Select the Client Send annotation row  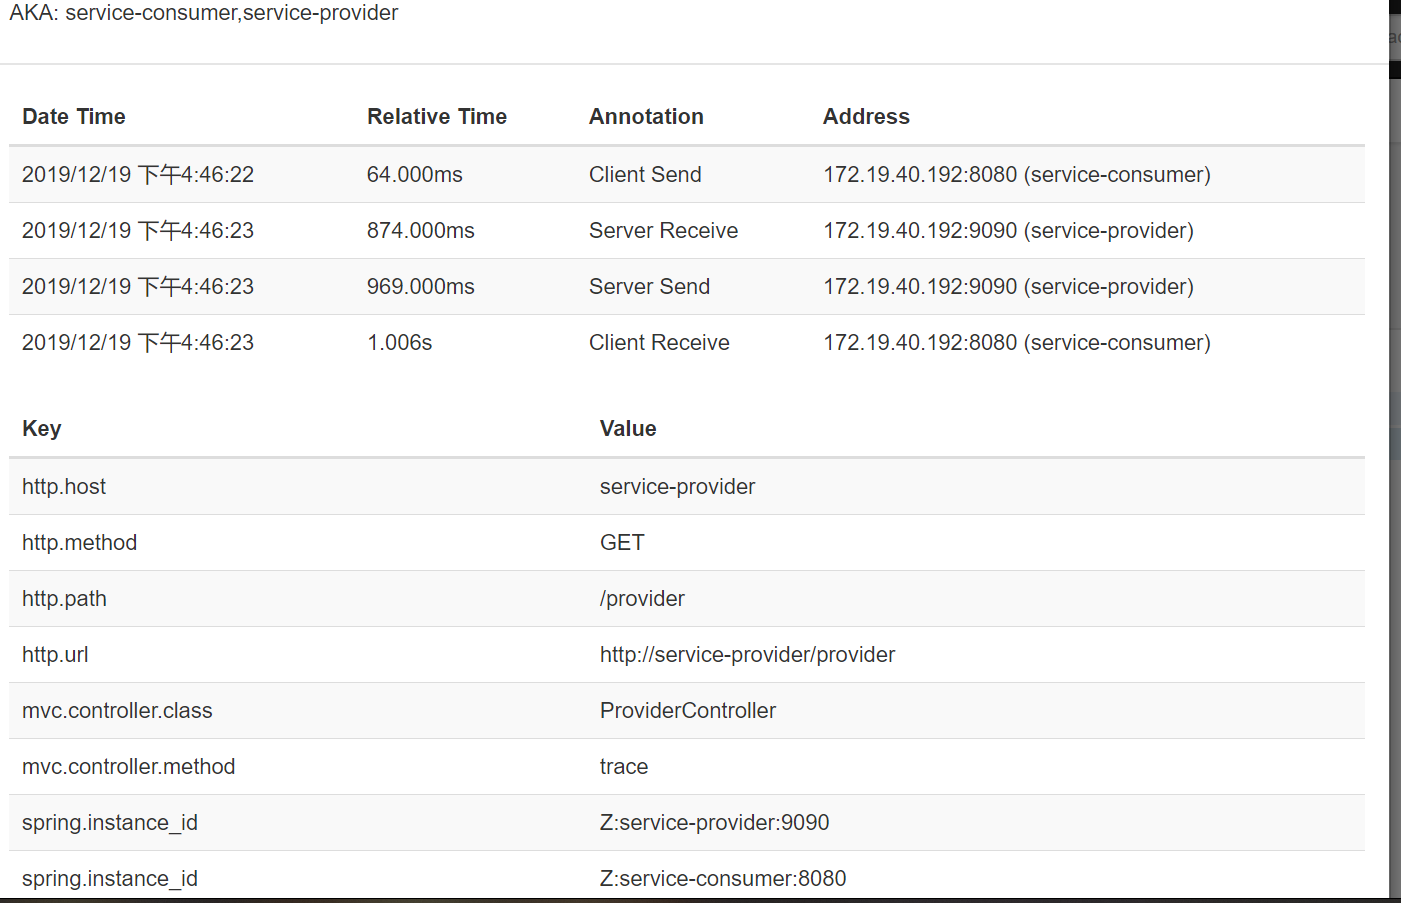pyautogui.click(x=687, y=175)
